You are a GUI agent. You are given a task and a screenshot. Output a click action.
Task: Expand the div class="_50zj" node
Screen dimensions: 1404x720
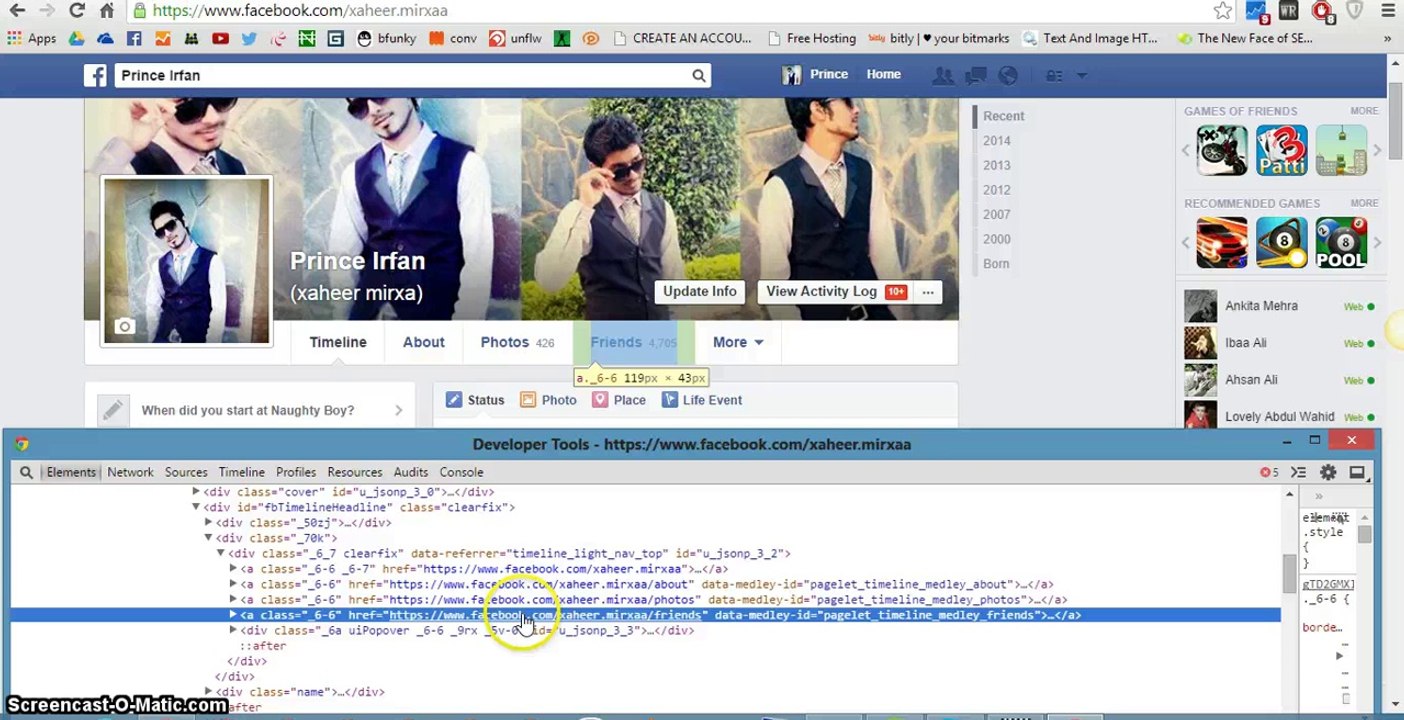[x=208, y=523]
